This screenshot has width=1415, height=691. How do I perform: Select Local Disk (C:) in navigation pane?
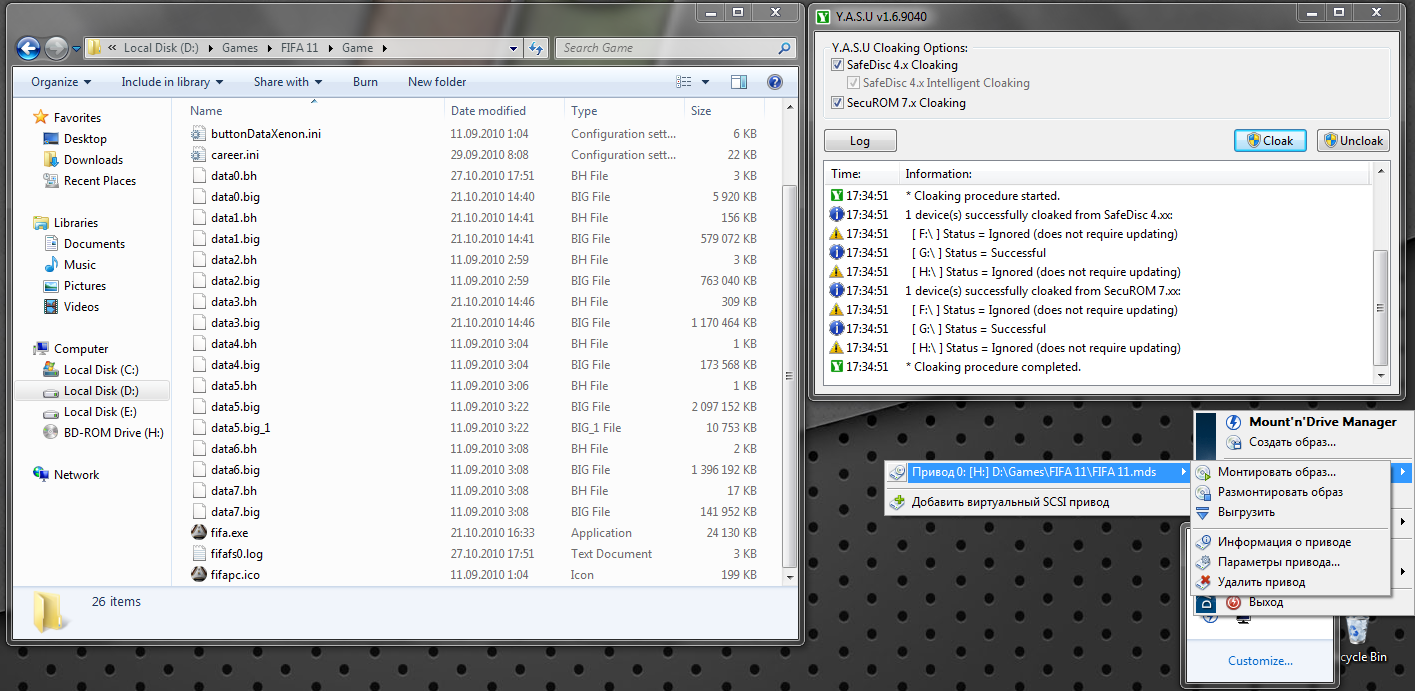[x=100, y=370]
